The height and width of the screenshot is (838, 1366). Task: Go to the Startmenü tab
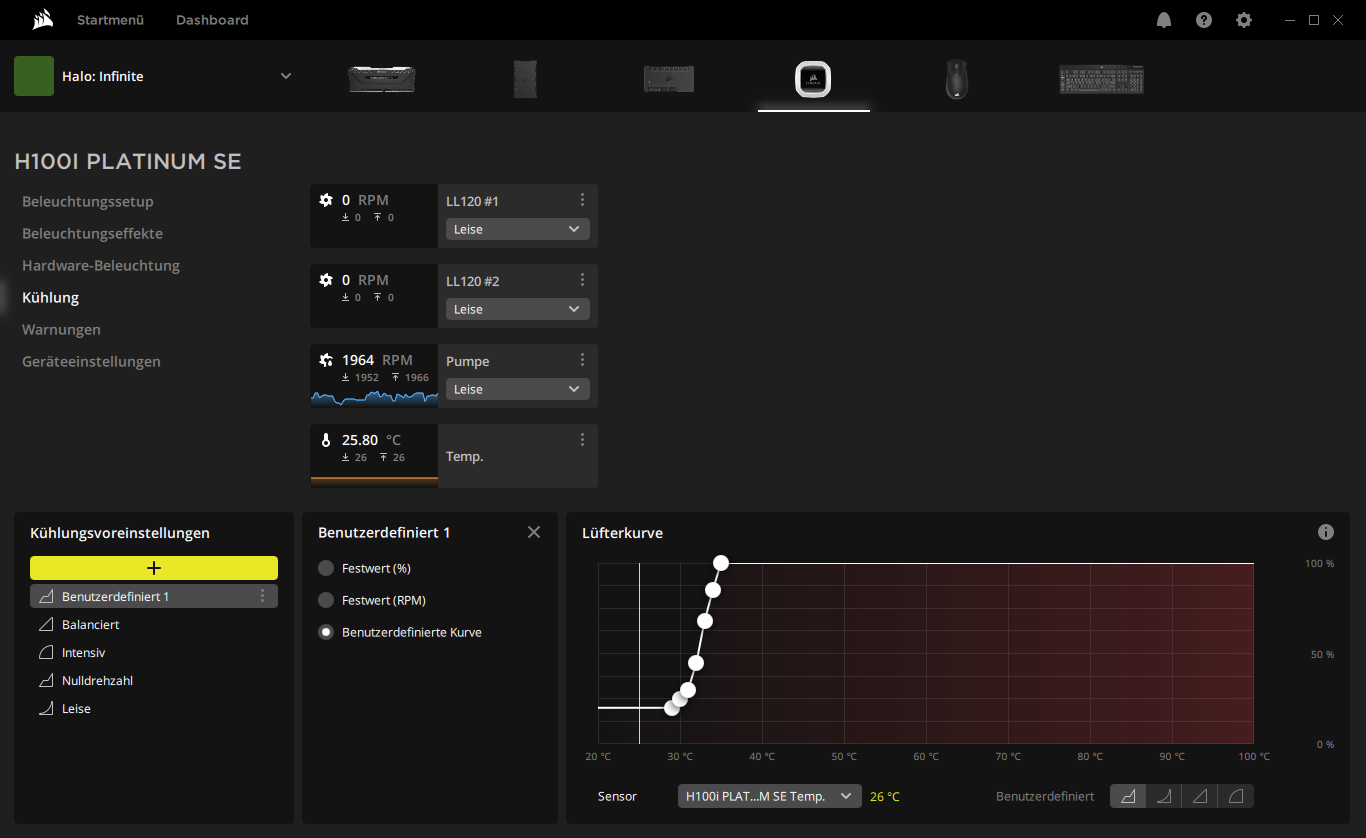coord(110,20)
